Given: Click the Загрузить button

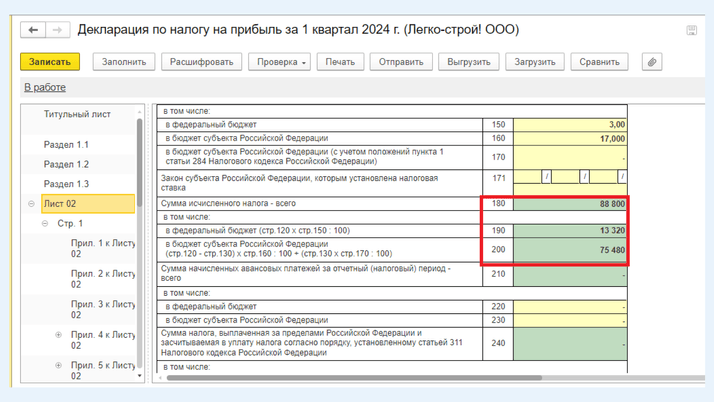Looking at the screenshot, I should click(x=535, y=62).
